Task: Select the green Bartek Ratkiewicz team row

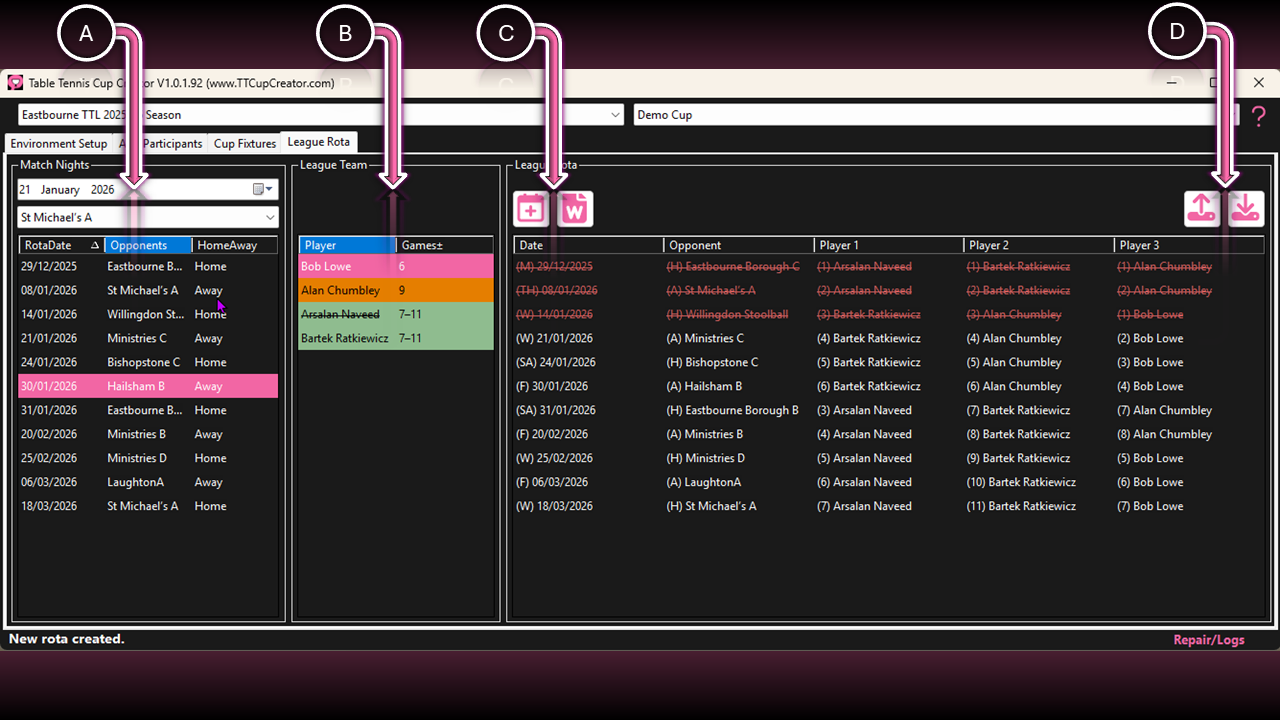Action: pos(396,338)
